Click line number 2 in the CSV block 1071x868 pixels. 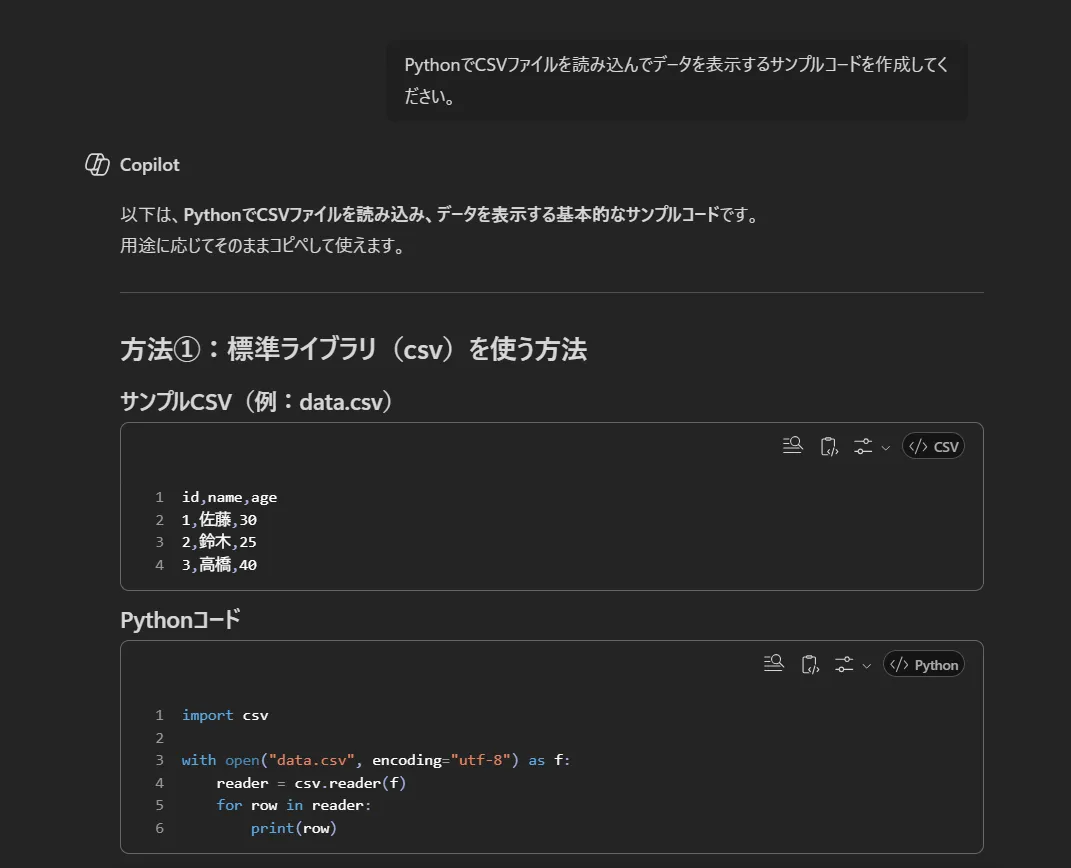160,519
